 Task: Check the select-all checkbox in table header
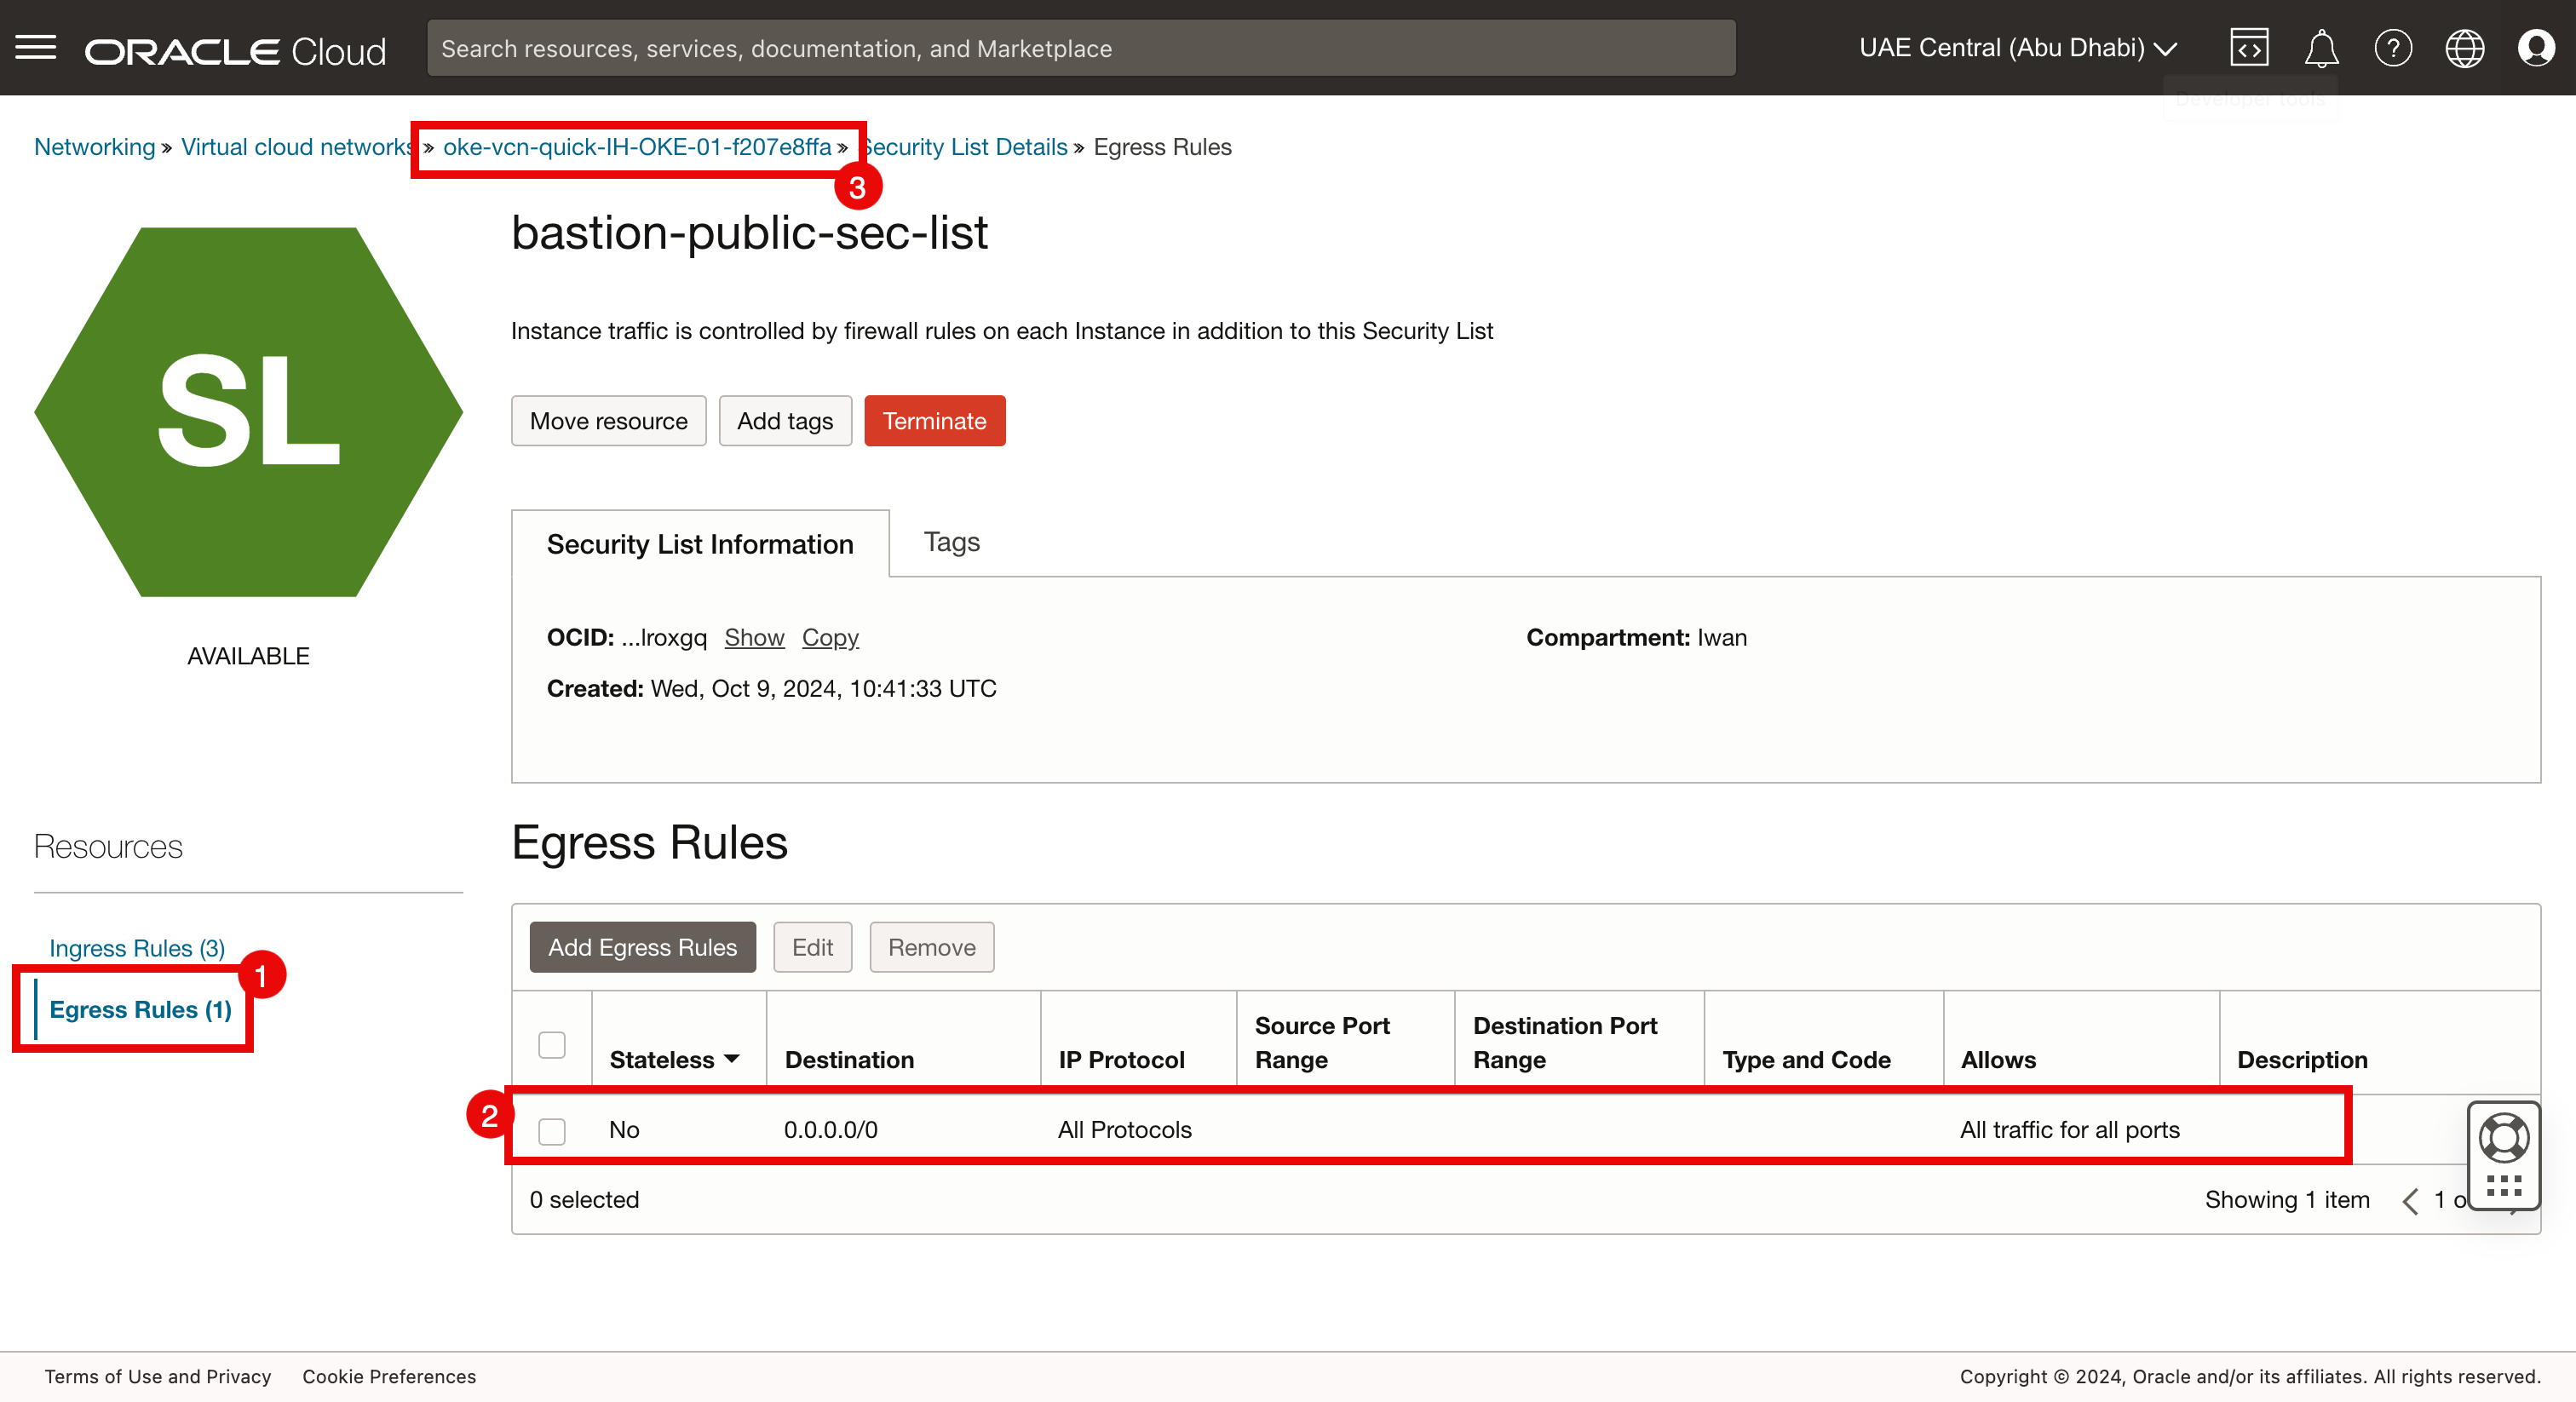pyautogui.click(x=551, y=1044)
